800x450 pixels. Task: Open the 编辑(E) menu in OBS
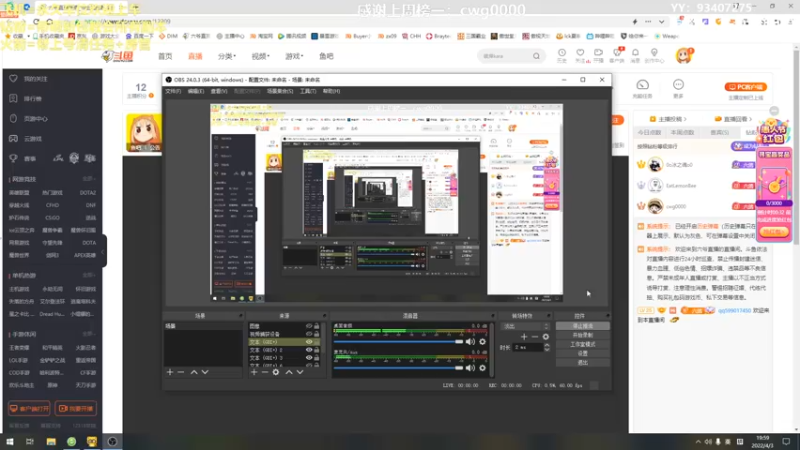click(195, 91)
